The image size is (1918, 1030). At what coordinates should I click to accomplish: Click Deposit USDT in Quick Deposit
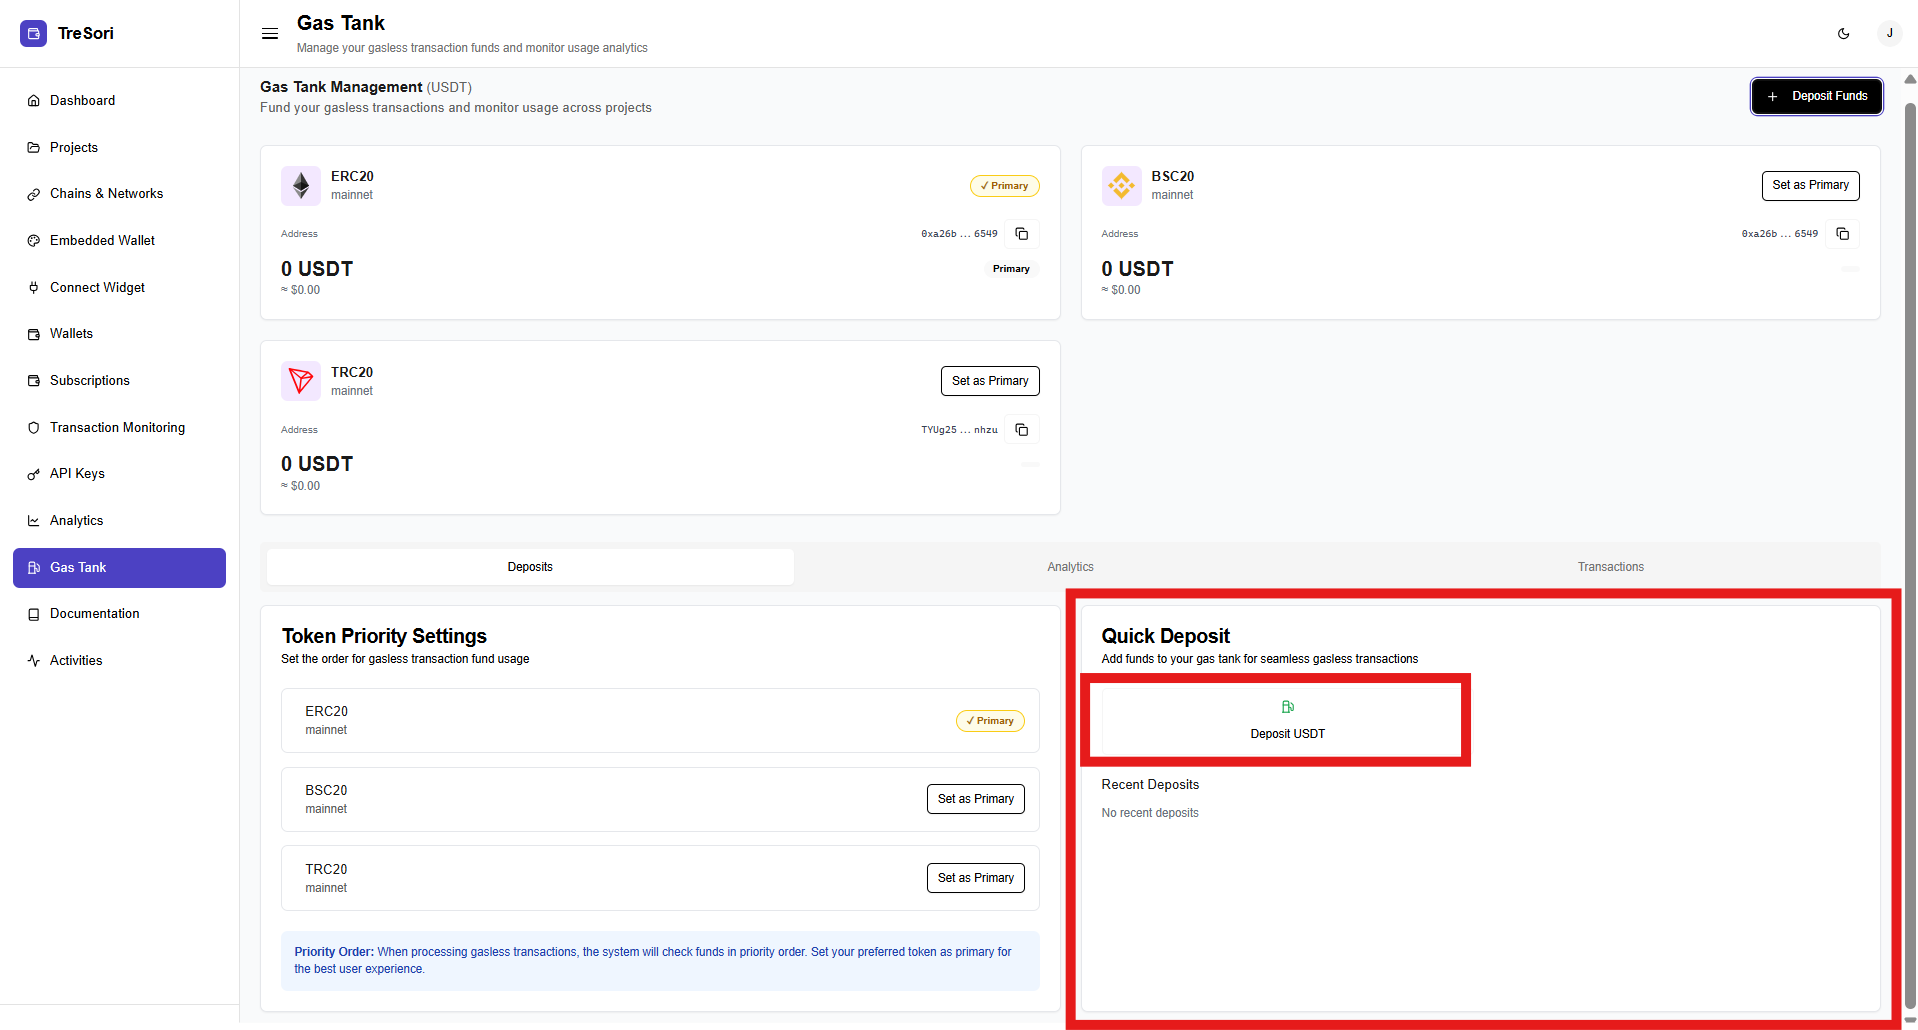point(1287,720)
